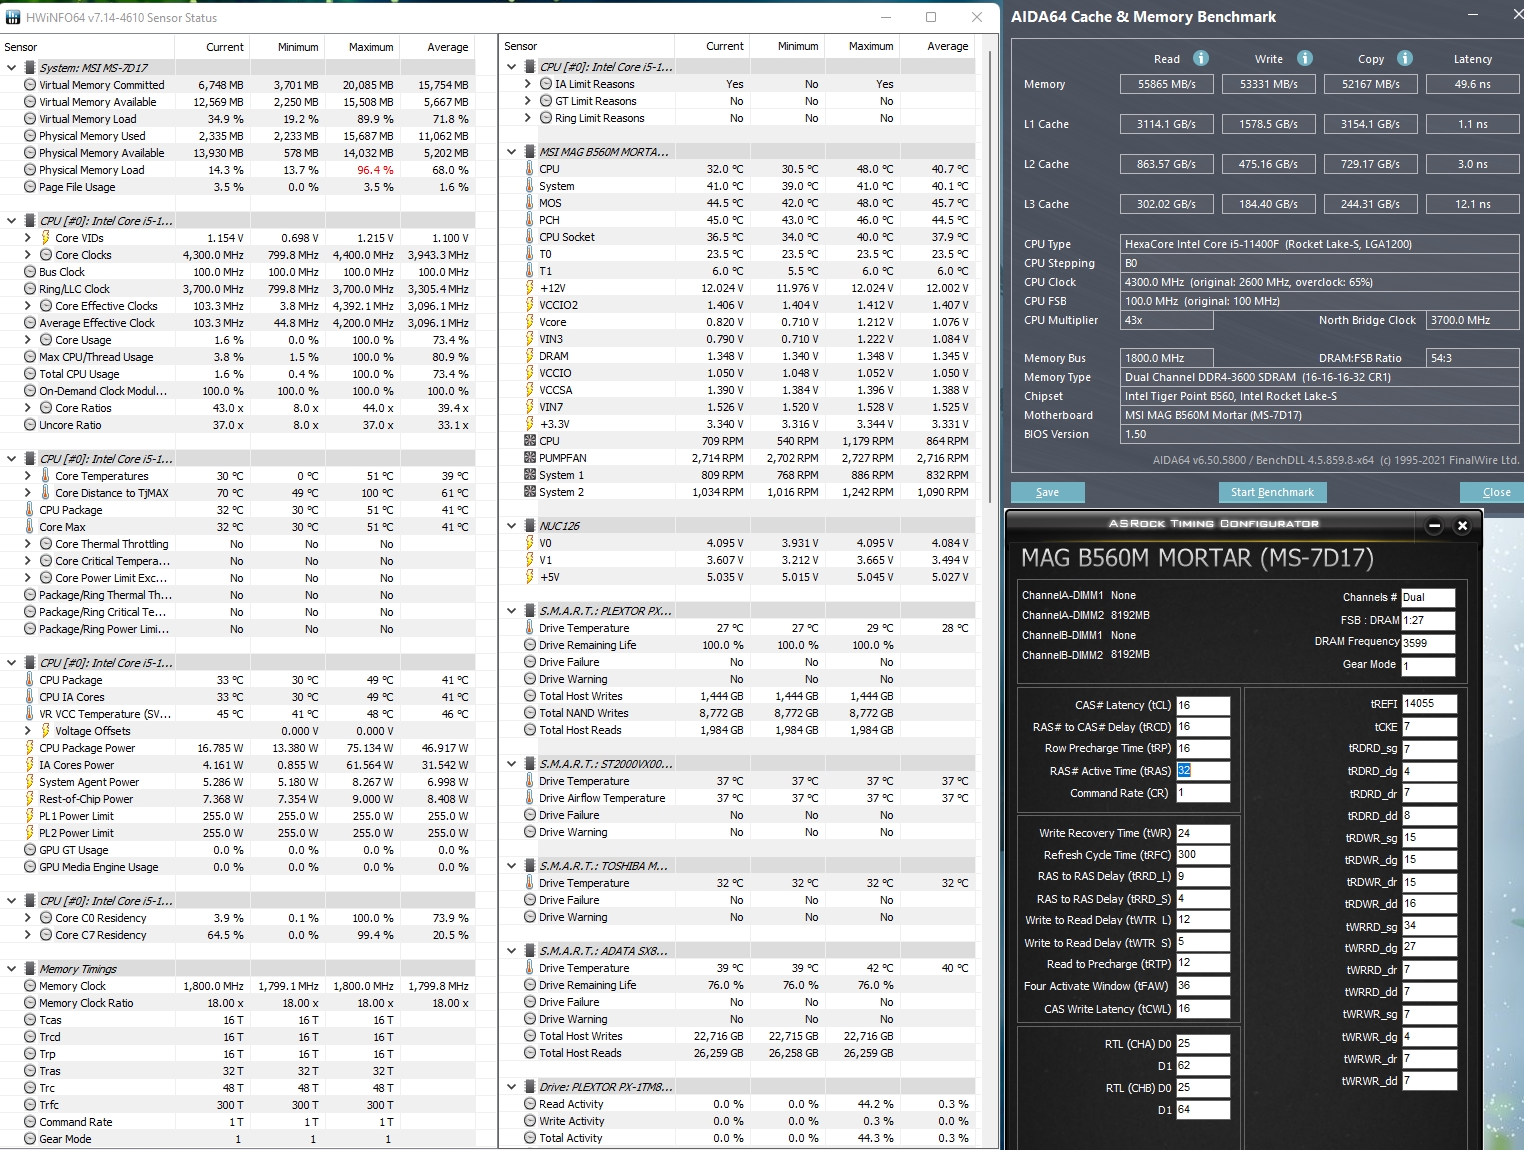Click the Start Benchmark button
The height and width of the screenshot is (1150, 1524).
[1272, 492]
